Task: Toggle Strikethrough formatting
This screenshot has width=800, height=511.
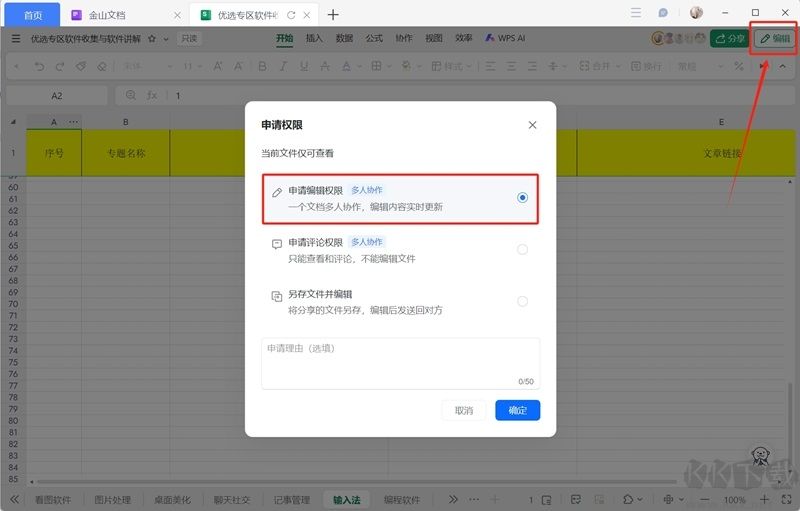Action: point(324,66)
